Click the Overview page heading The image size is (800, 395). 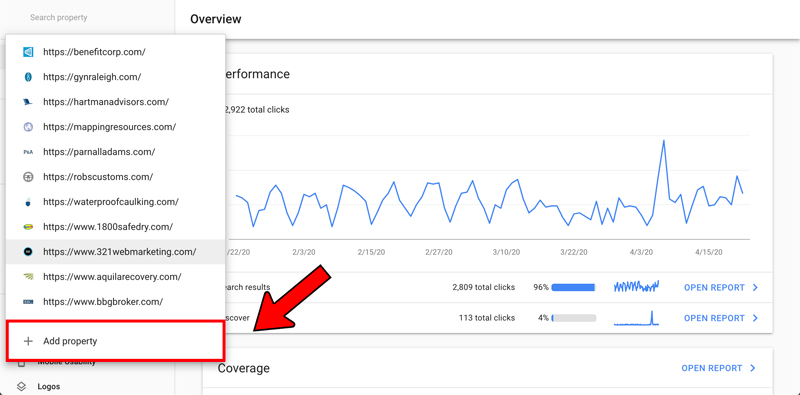pos(215,19)
